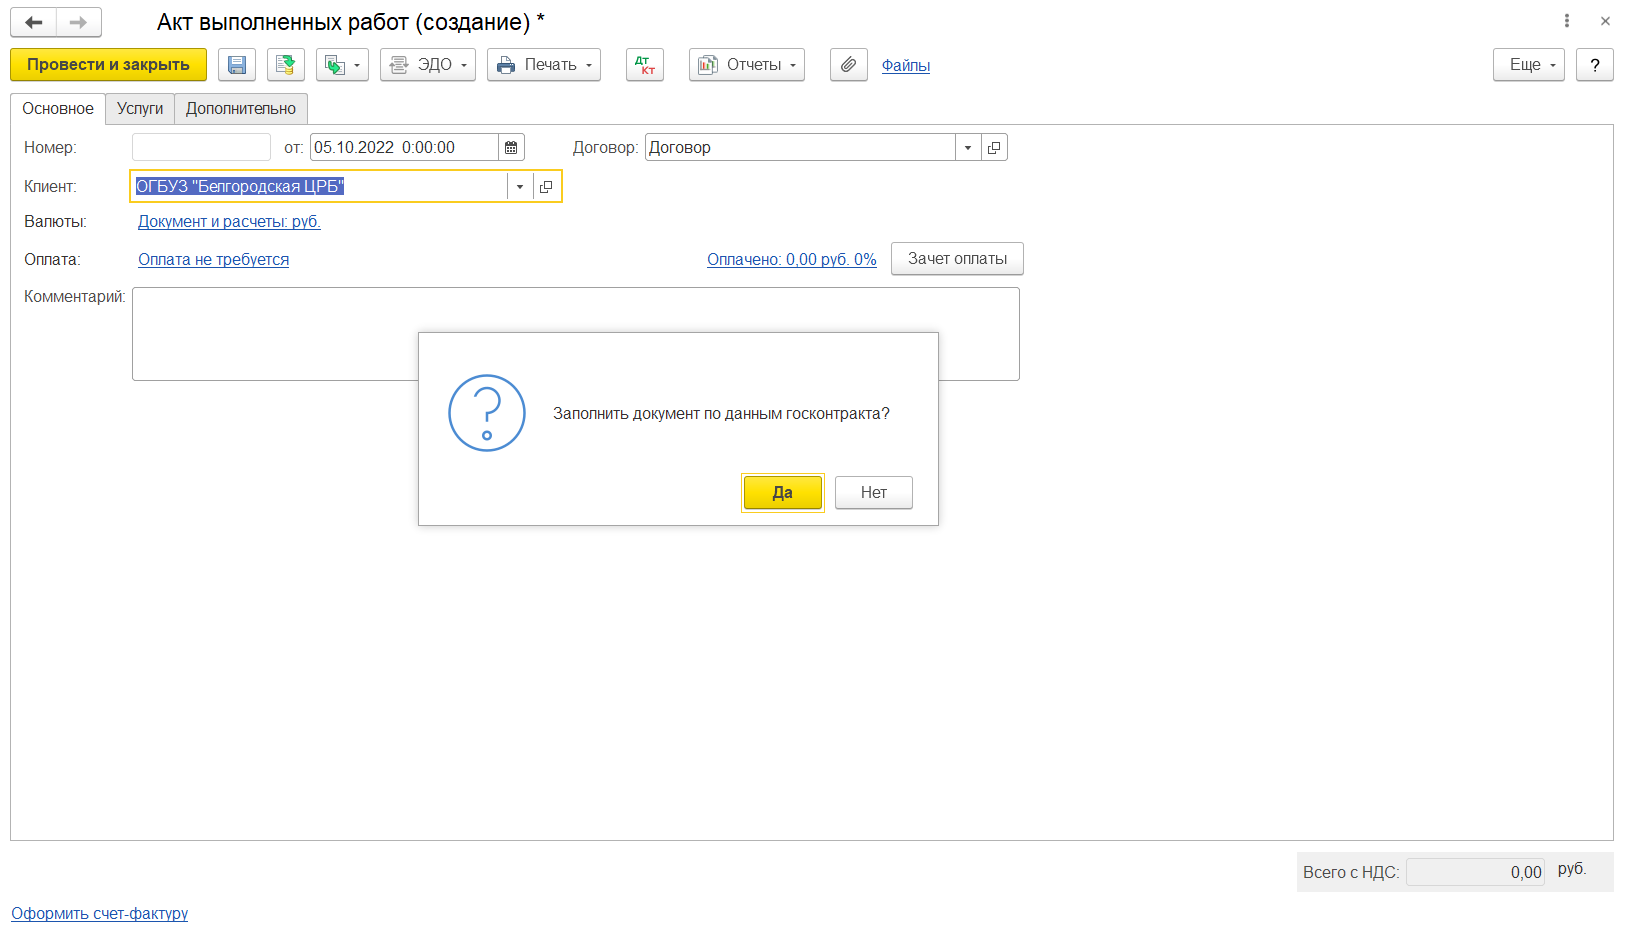Open the Печать dropdown
The height and width of the screenshot is (929, 1629).
point(544,65)
